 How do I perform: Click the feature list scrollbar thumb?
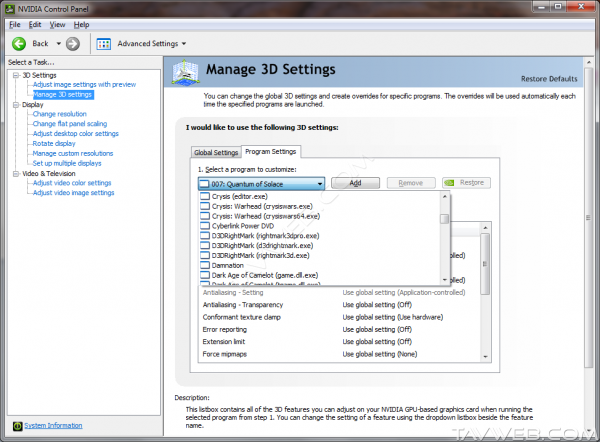tap(485, 264)
